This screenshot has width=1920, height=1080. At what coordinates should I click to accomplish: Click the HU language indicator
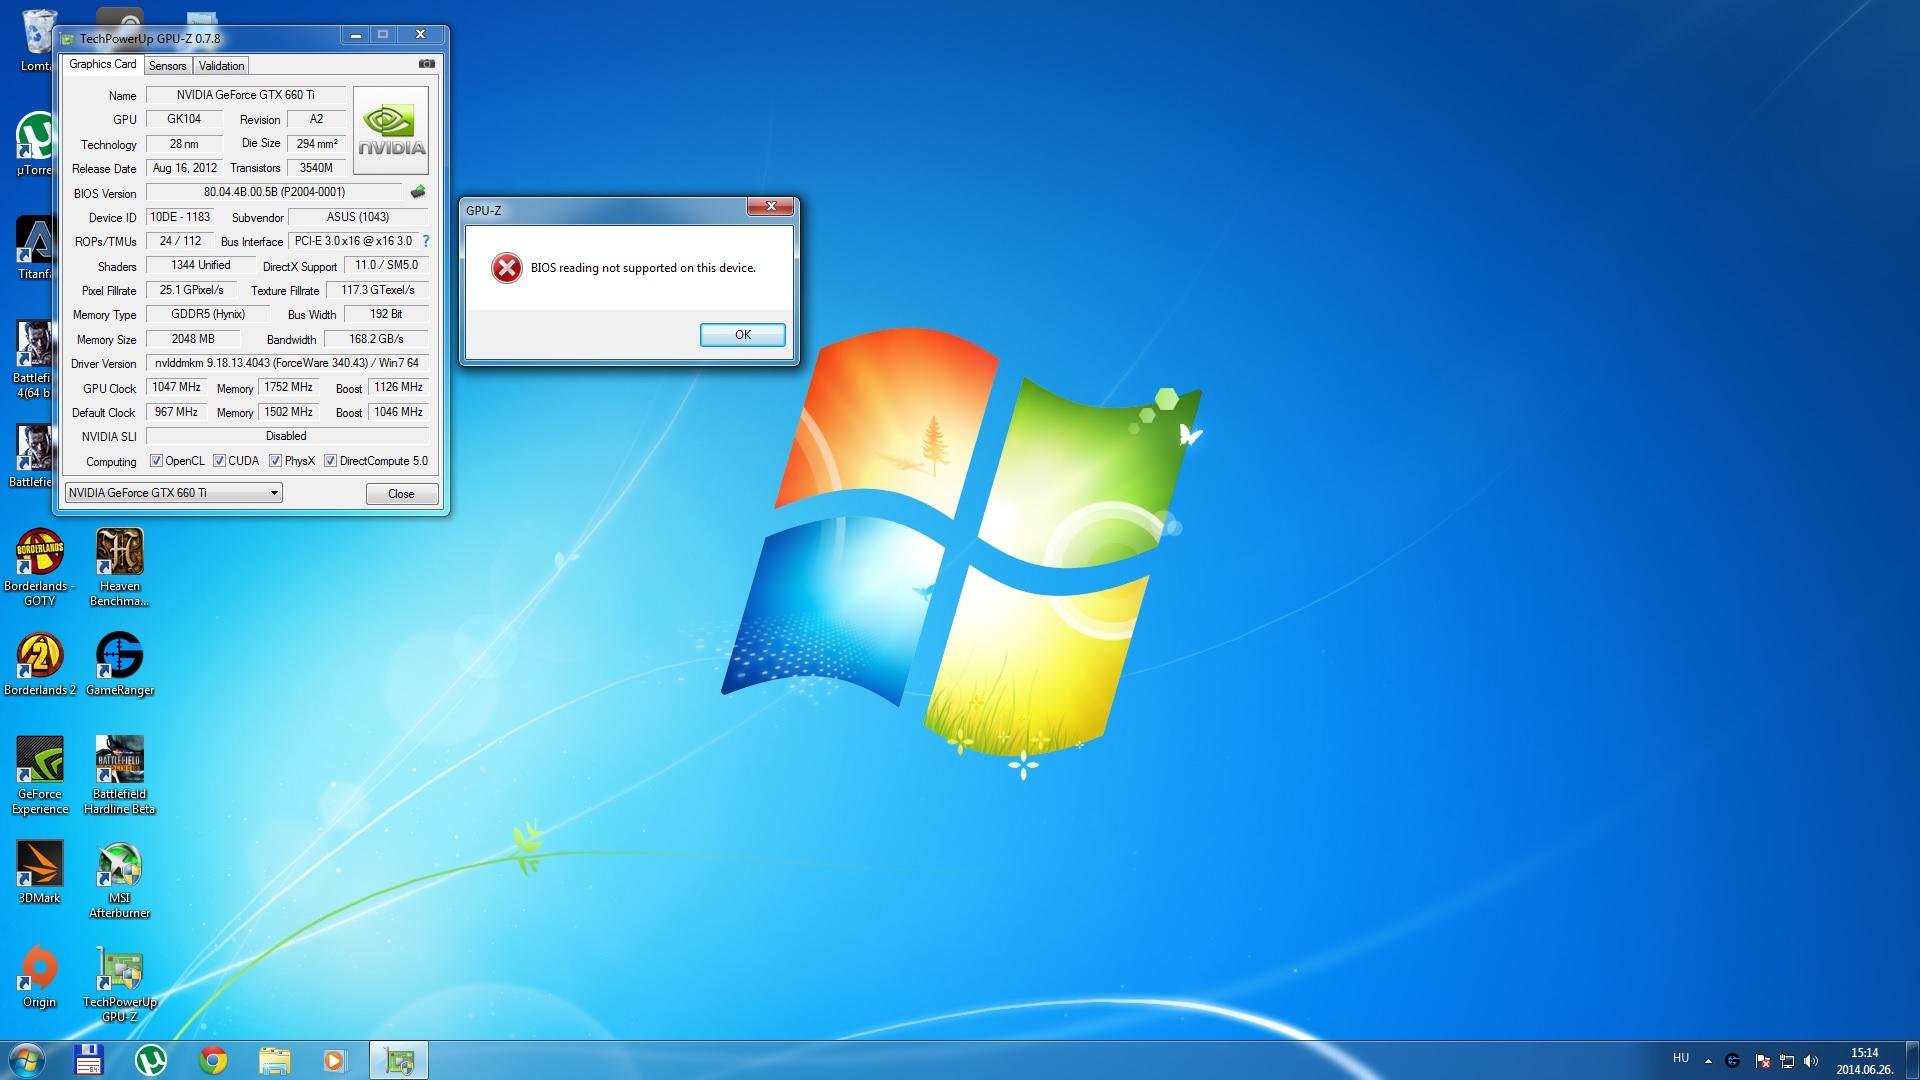1681,1058
